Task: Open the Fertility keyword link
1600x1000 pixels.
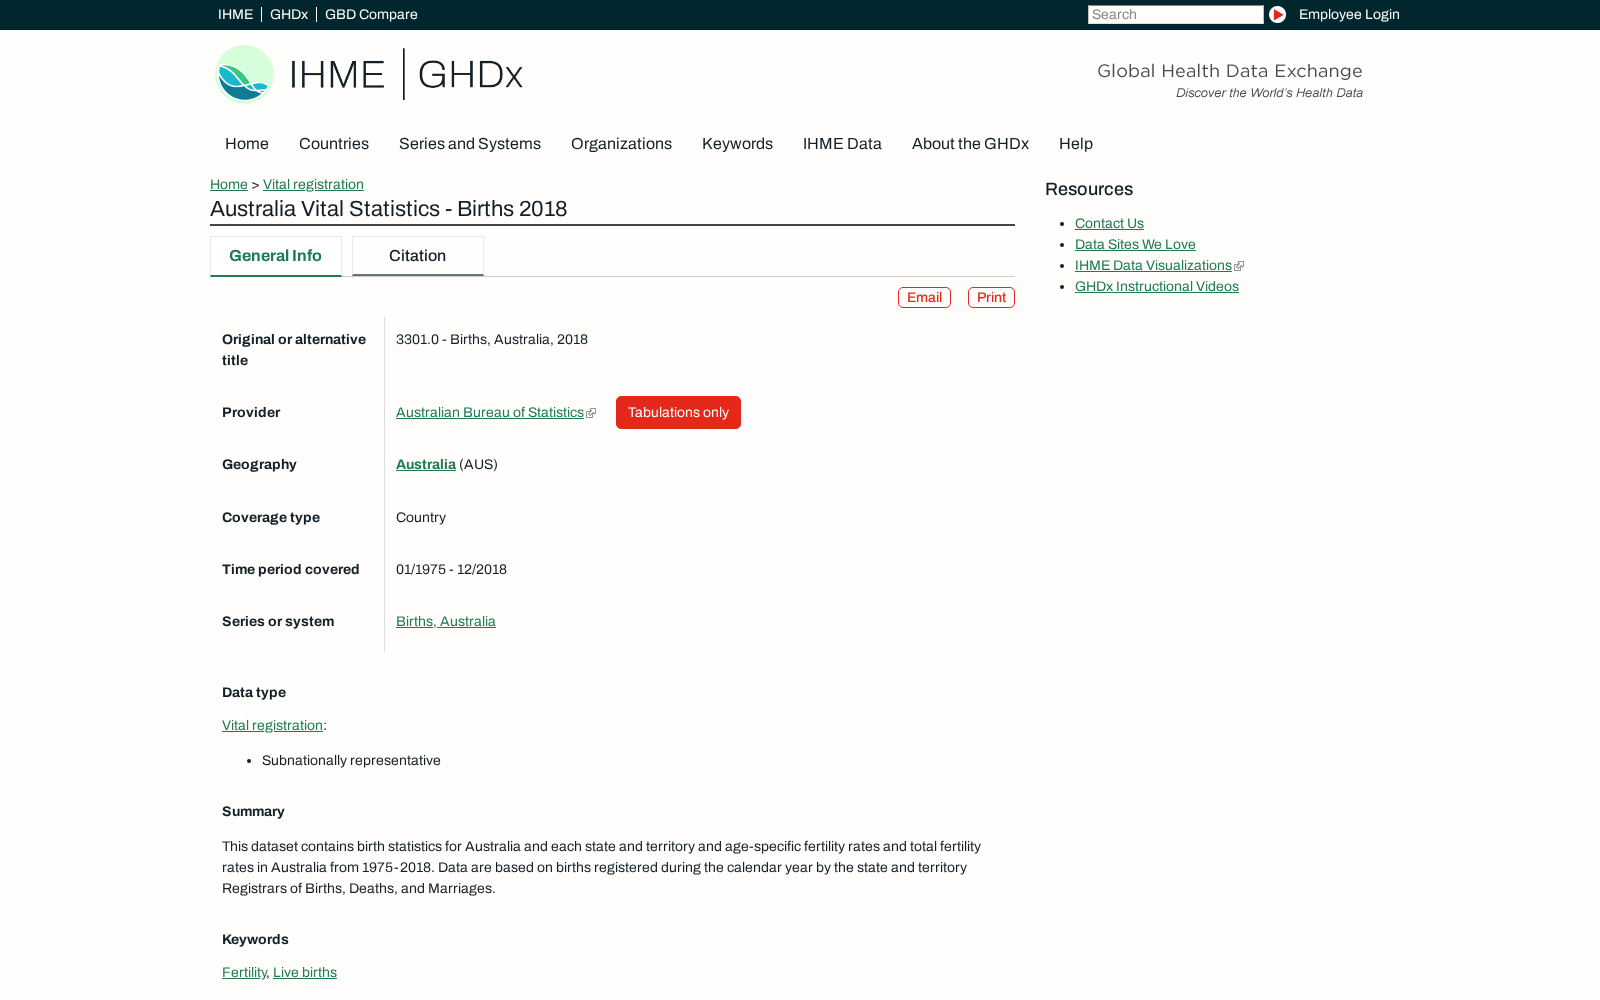Action: (x=244, y=973)
